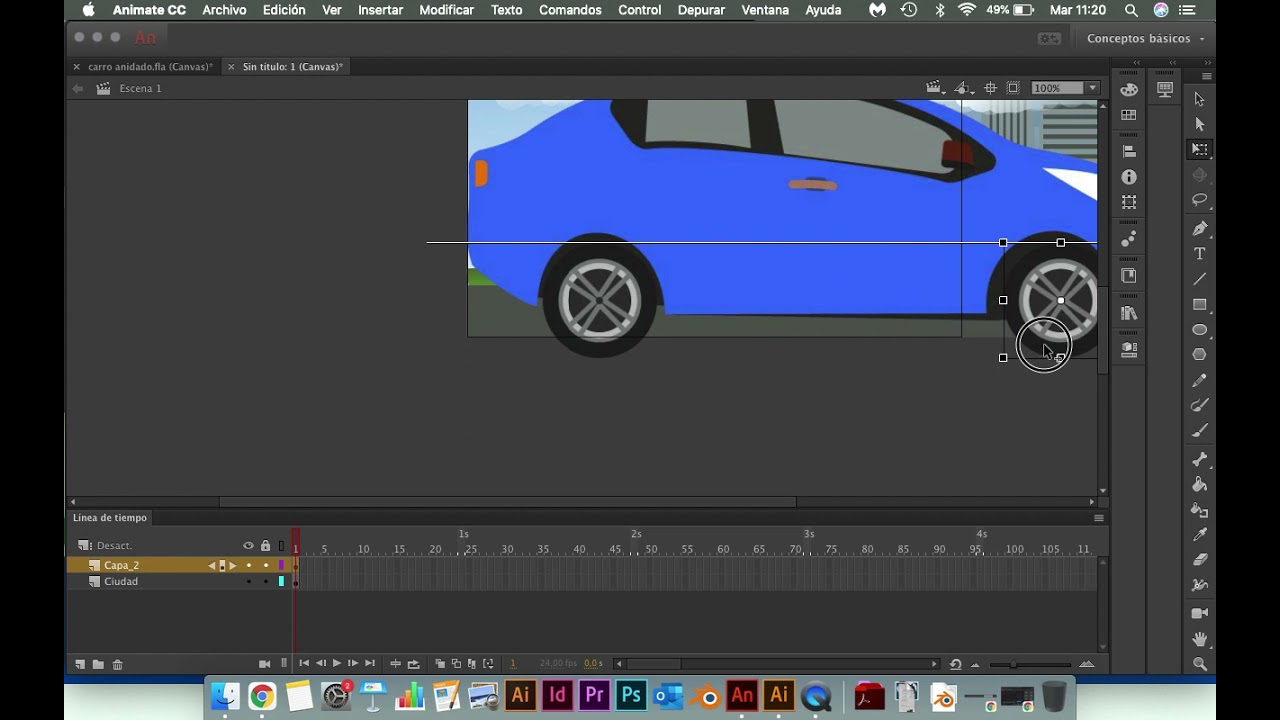Open Animate CC from the Dock

(x=742, y=695)
